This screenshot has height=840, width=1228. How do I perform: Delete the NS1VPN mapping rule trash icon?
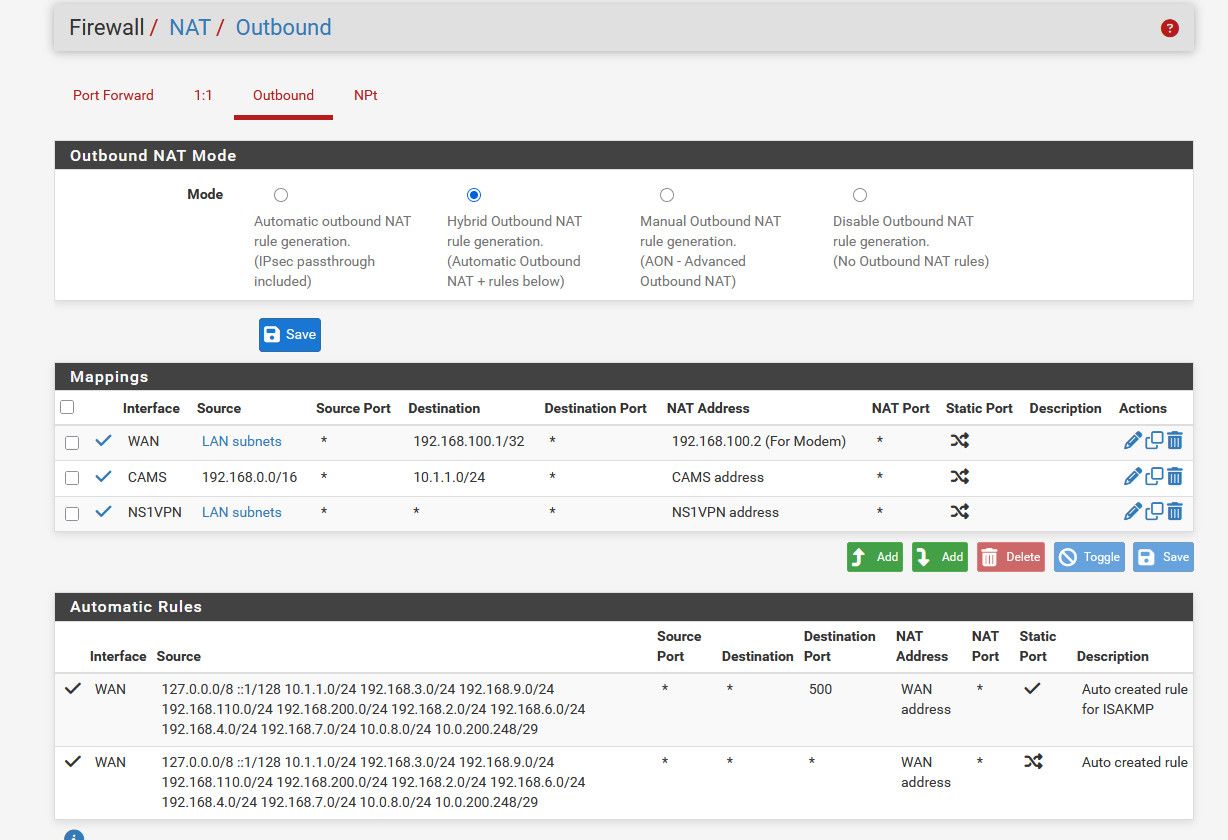point(1175,511)
